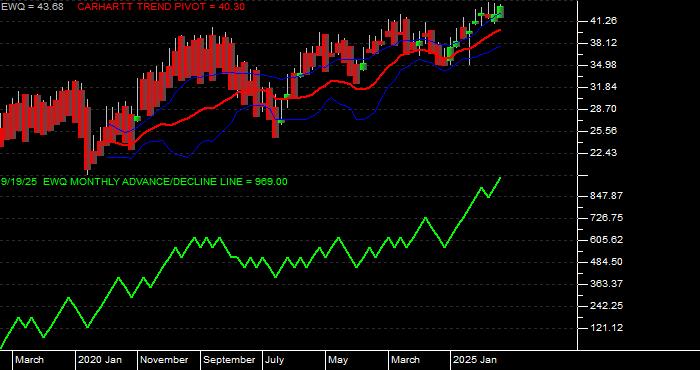This screenshot has height=370, width=700.
Task: Click the September date label
Action: click(x=229, y=360)
